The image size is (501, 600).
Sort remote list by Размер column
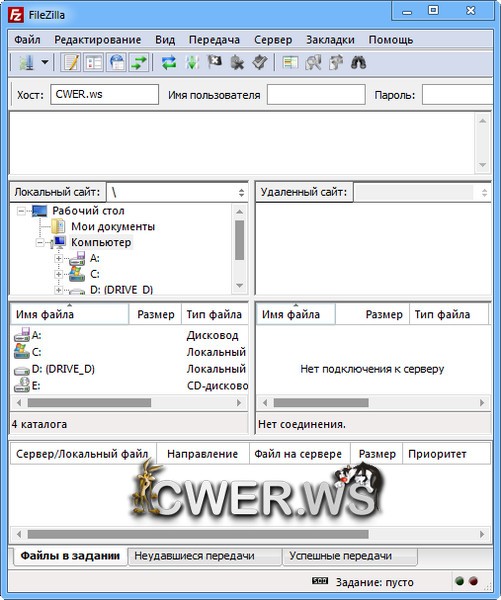[x=372, y=315]
